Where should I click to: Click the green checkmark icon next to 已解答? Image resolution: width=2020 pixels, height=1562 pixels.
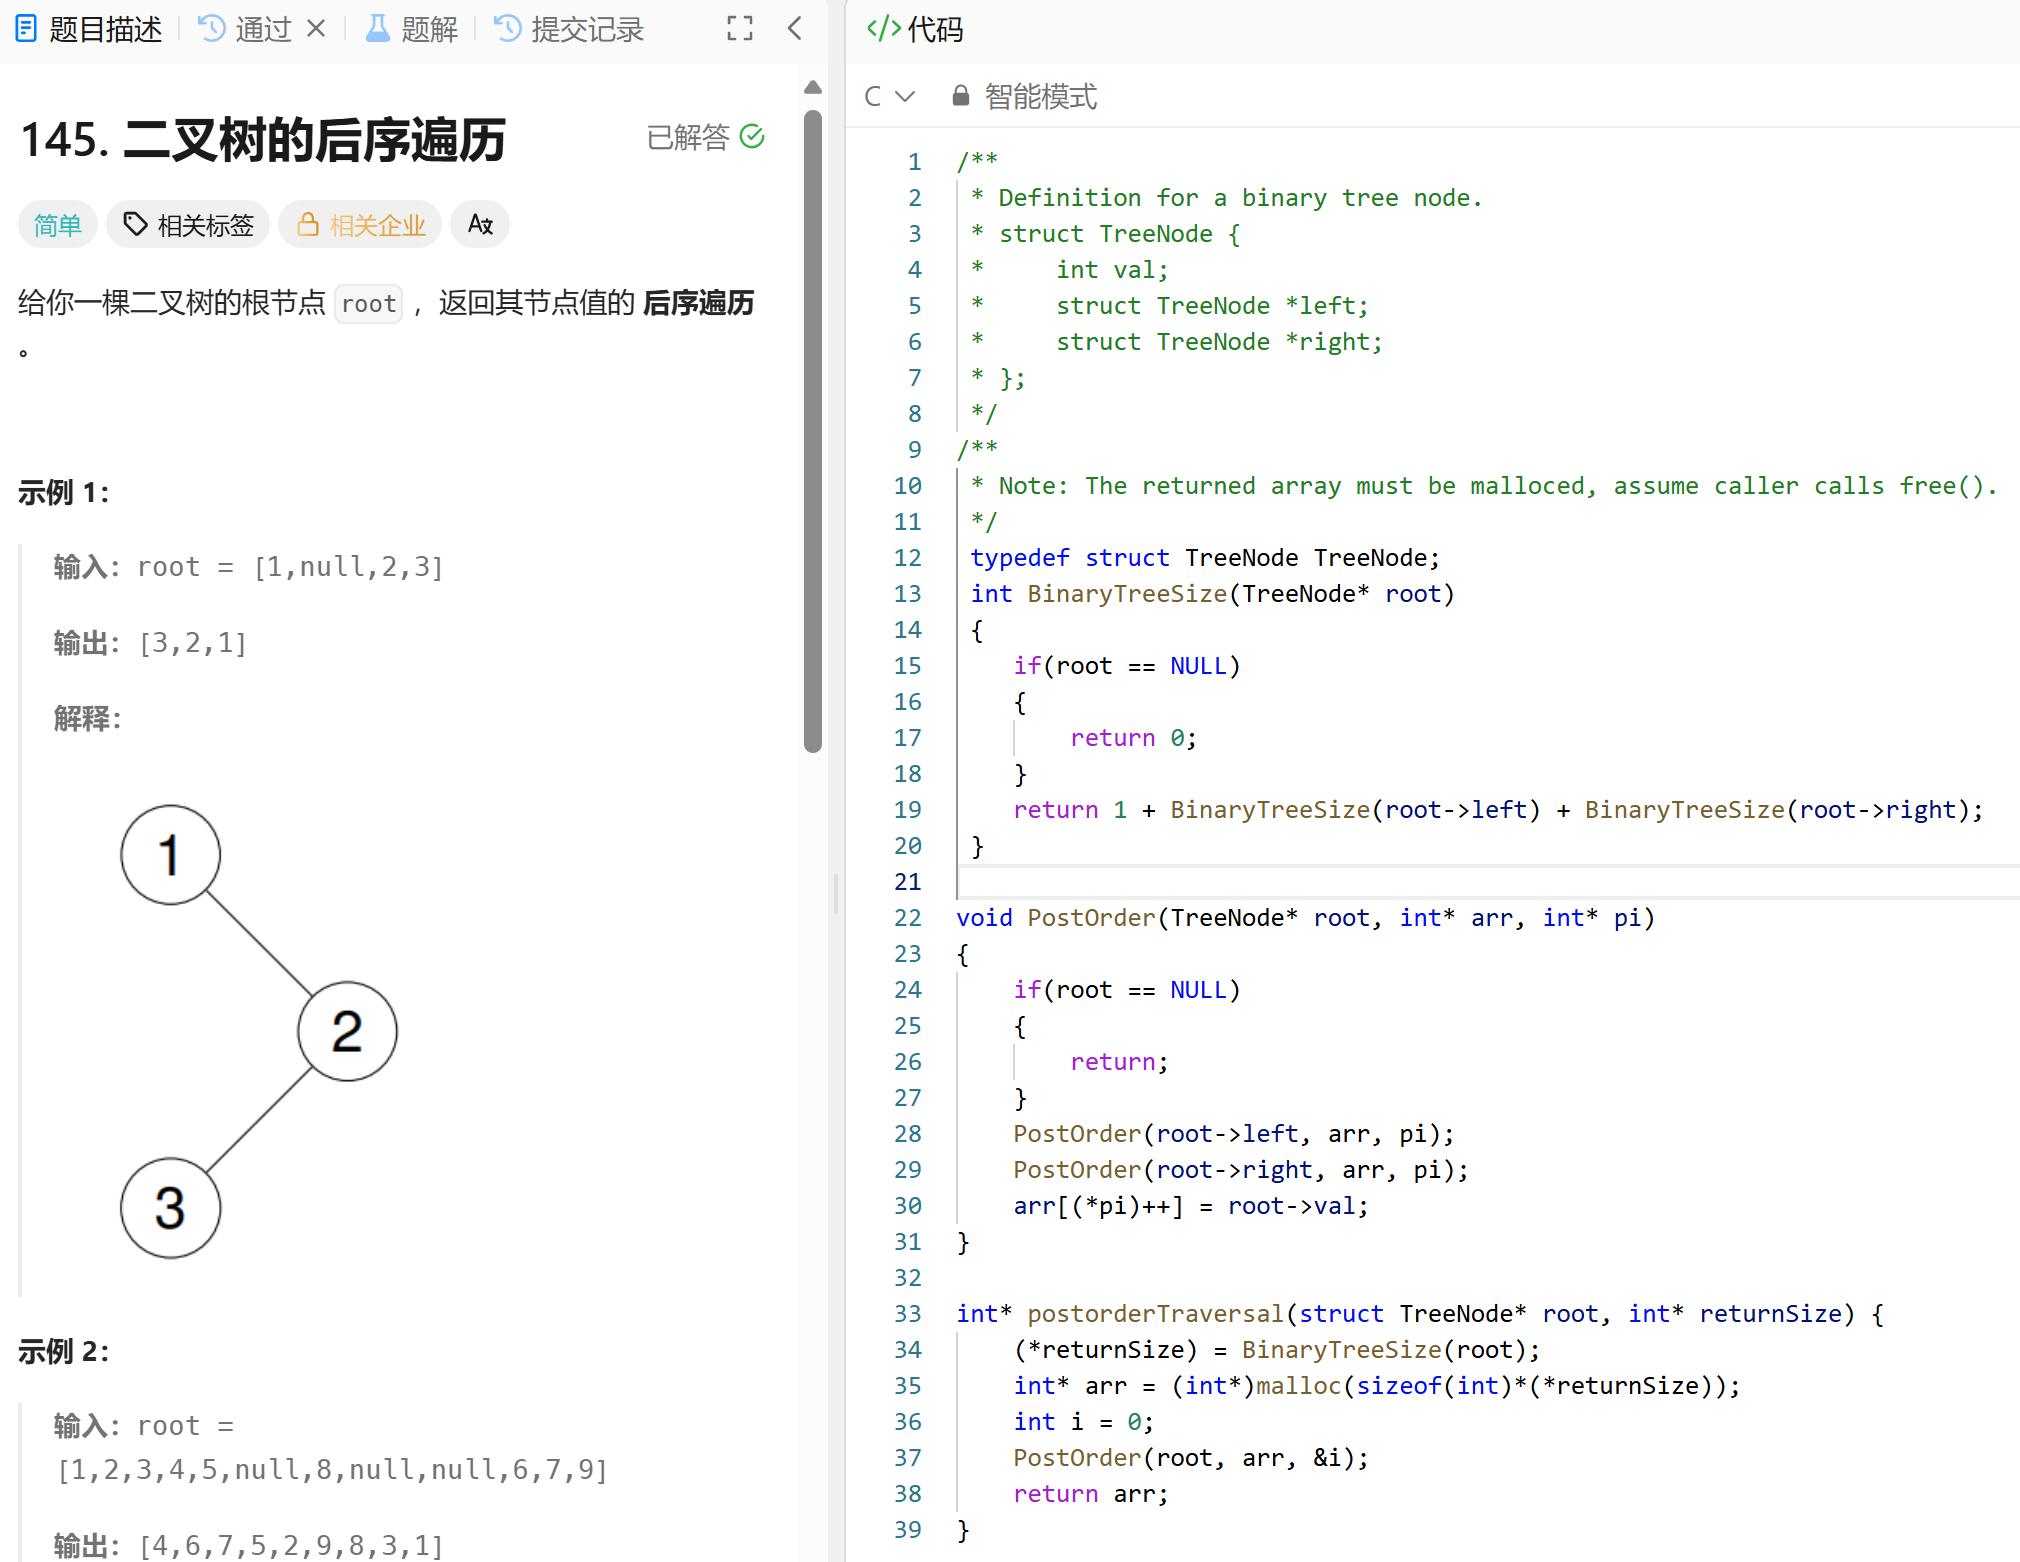click(753, 137)
